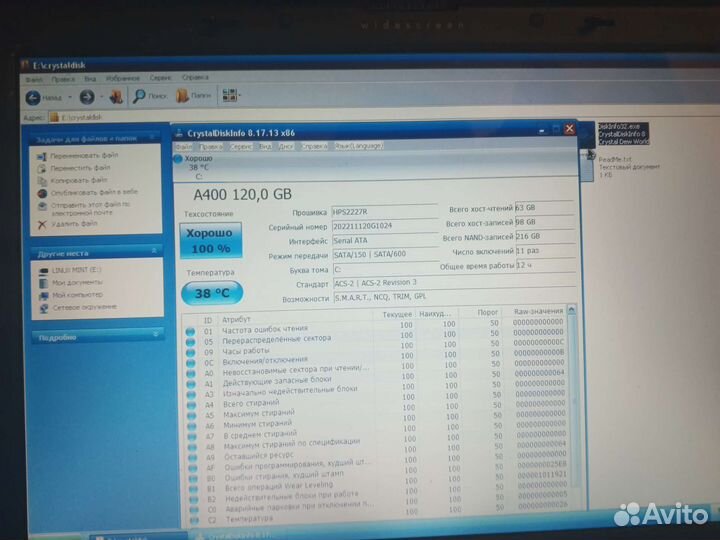Open Сервис menu in Explorer window

(160, 78)
